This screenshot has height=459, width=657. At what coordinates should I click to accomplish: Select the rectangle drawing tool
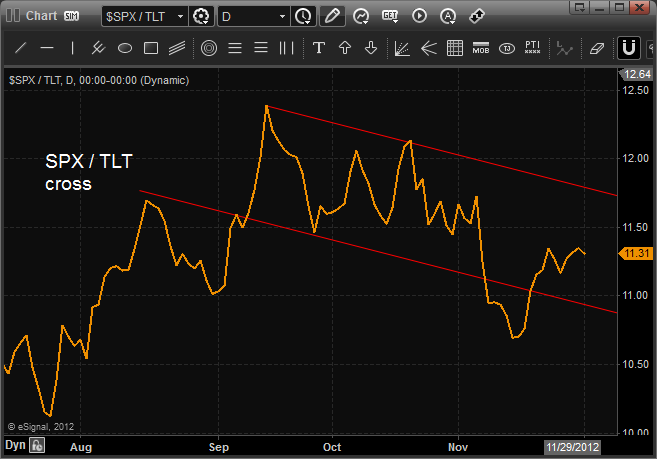[x=151, y=48]
